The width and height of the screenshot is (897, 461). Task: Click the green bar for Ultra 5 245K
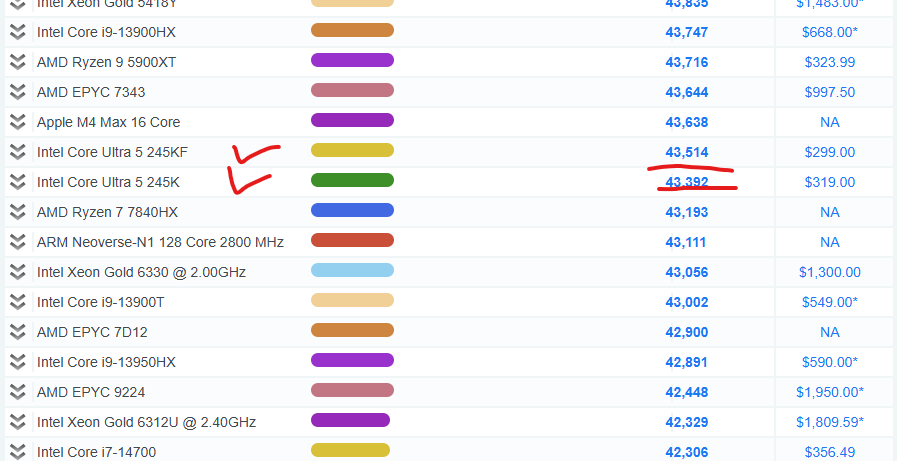pyautogui.click(x=352, y=180)
